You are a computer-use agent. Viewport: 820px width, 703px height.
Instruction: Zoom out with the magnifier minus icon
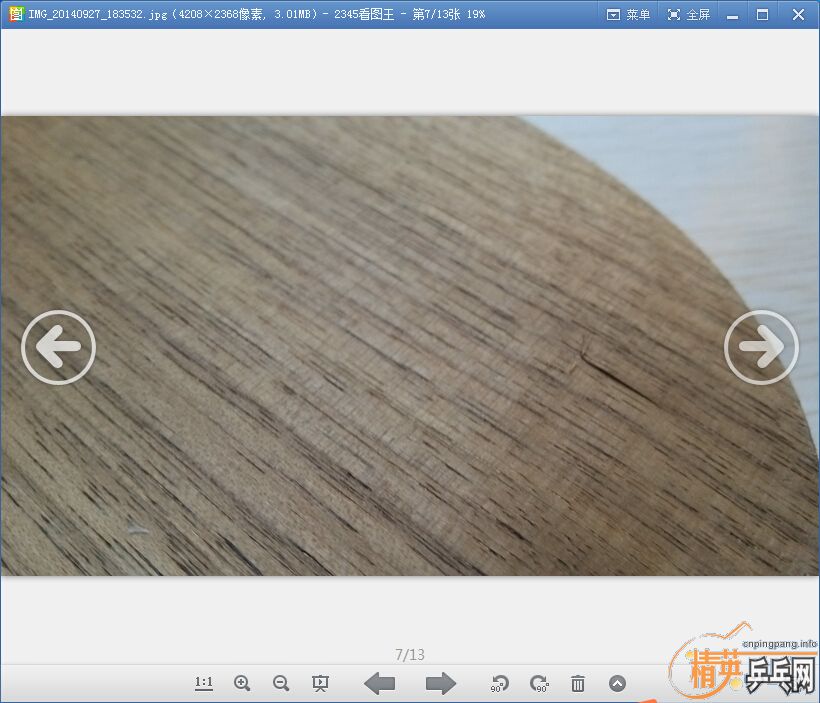coord(281,683)
